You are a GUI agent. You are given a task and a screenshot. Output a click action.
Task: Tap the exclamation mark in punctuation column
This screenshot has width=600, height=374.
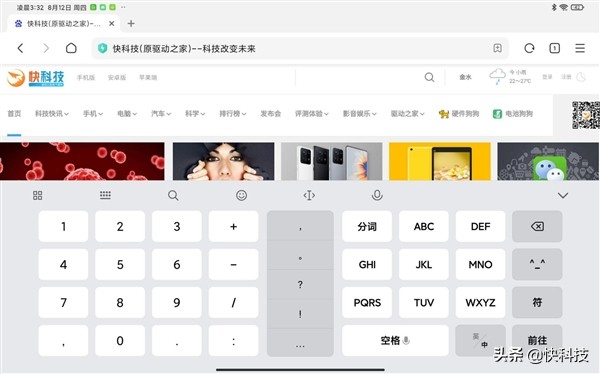(300, 314)
